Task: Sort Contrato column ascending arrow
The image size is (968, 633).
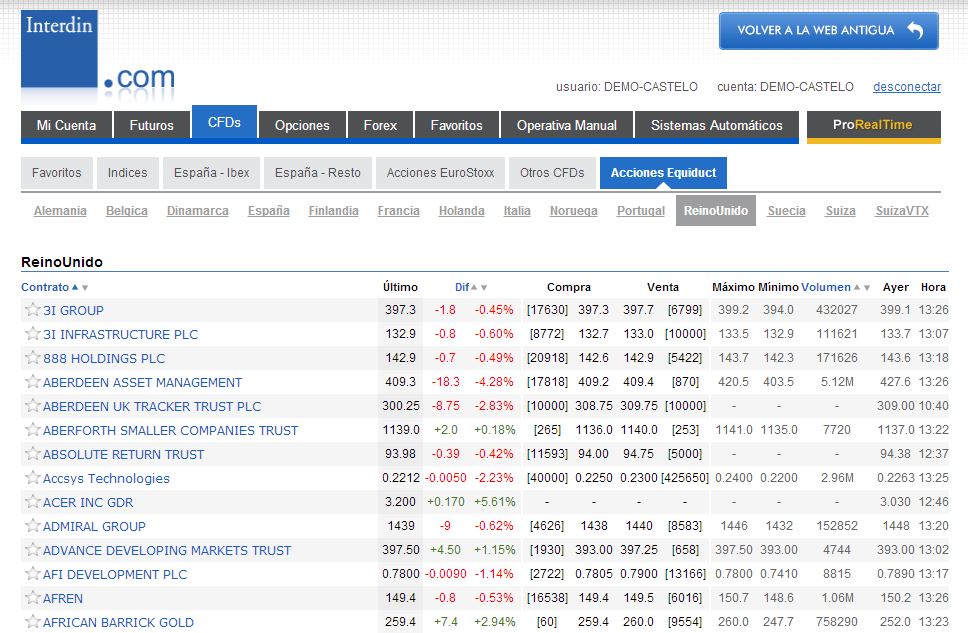Action: pos(75,287)
